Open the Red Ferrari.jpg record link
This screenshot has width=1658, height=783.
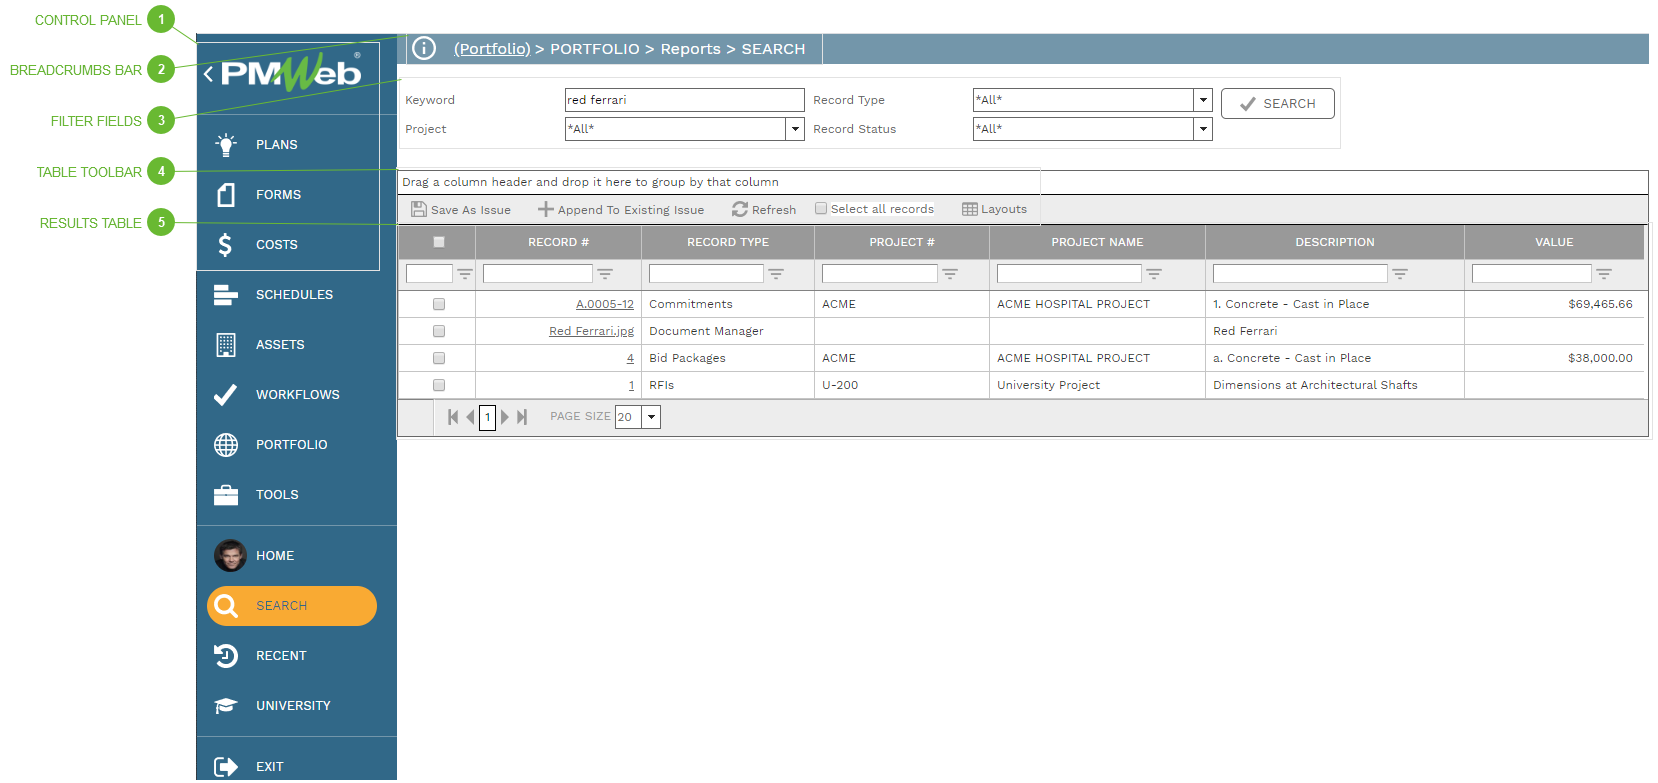pos(591,331)
